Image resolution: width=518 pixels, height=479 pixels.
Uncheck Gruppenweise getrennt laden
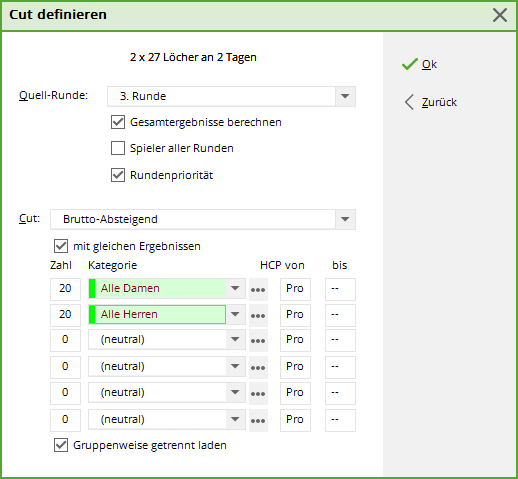61,445
